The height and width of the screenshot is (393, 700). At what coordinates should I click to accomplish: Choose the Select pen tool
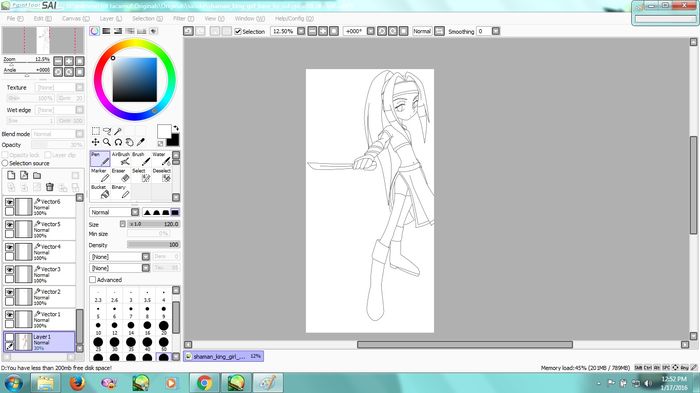coord(141,176)
